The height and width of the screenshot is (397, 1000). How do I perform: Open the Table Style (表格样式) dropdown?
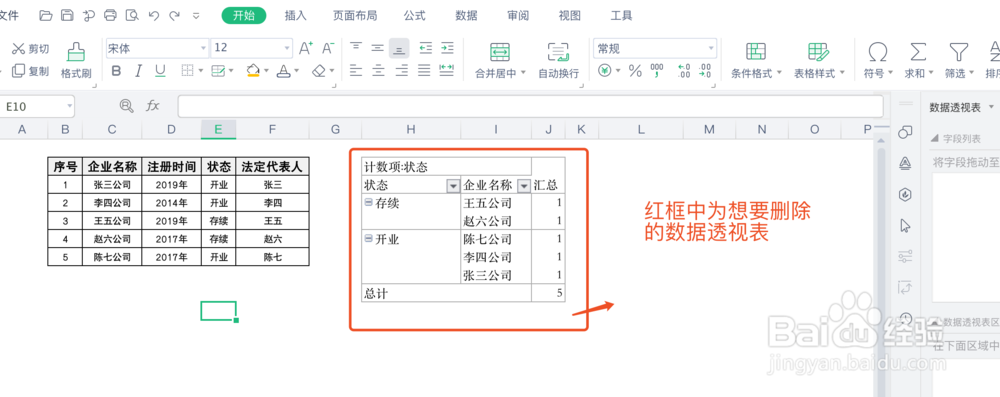coord(842,73)
